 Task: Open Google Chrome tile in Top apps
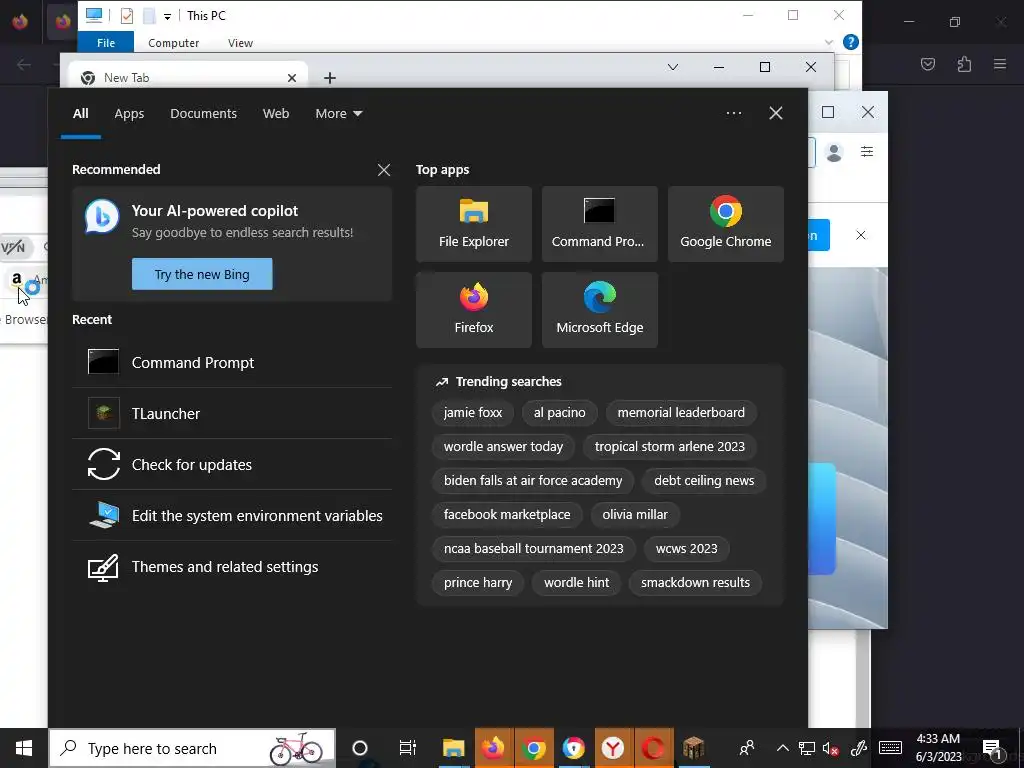point(726,224)
